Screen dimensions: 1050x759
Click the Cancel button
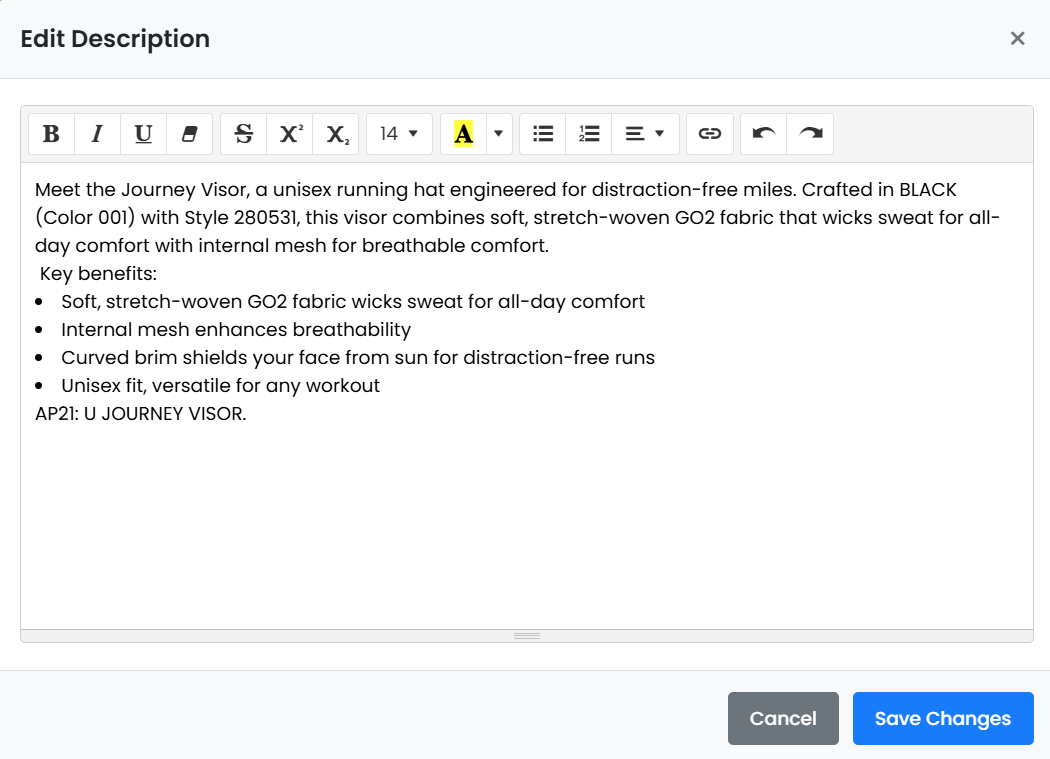783,718
